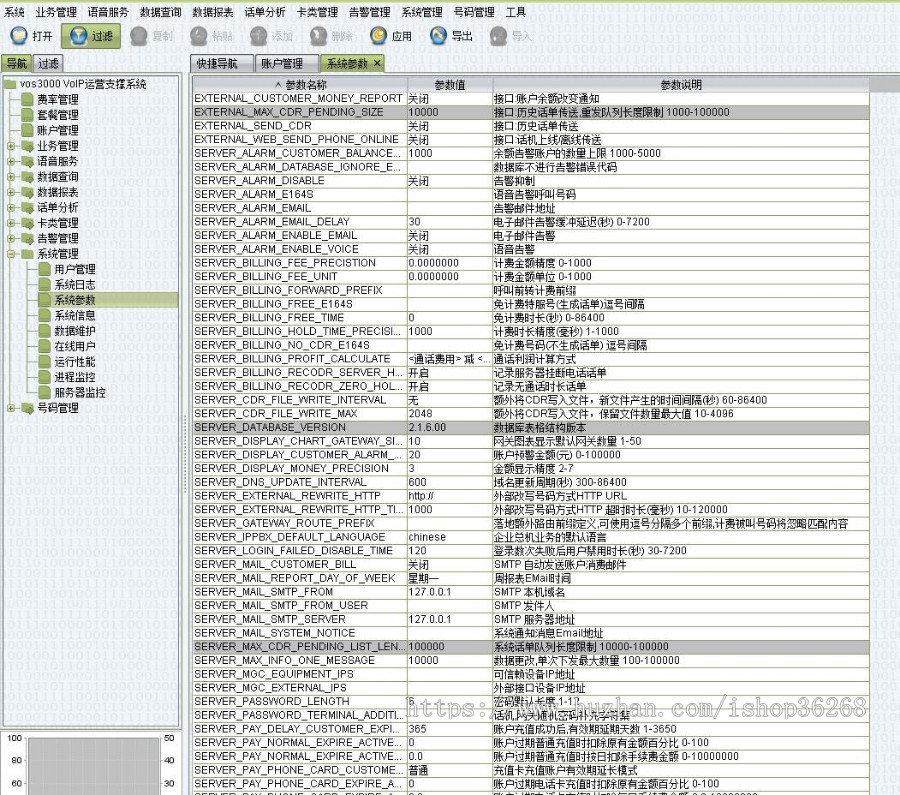Viewport: 900px width, 795px height.
Task: Select the EXTERNAL_MAX_CDR_PENDING_SIZE row
Action: 531,113
